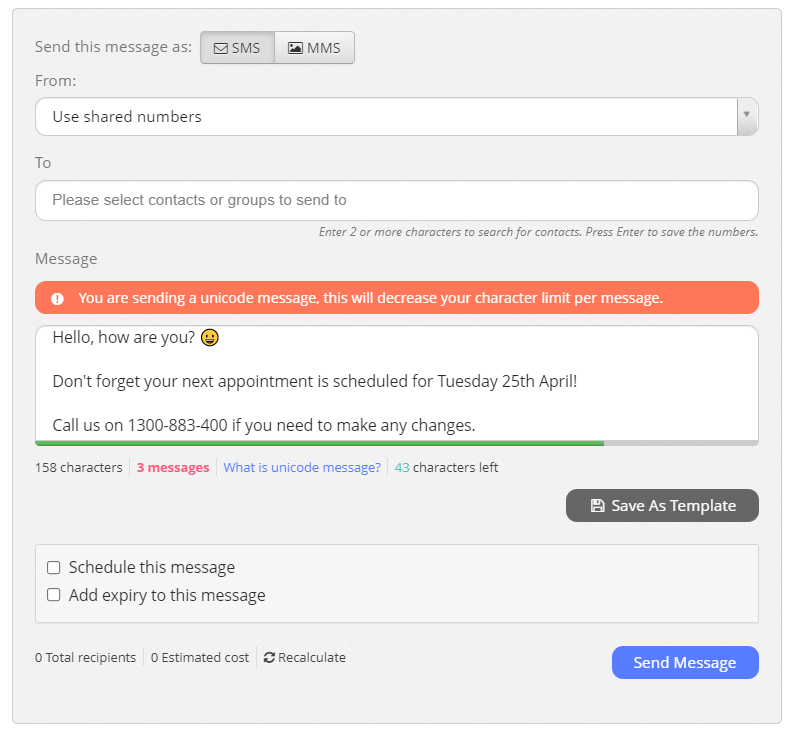Switch message type to MMS

coord(314,48)
